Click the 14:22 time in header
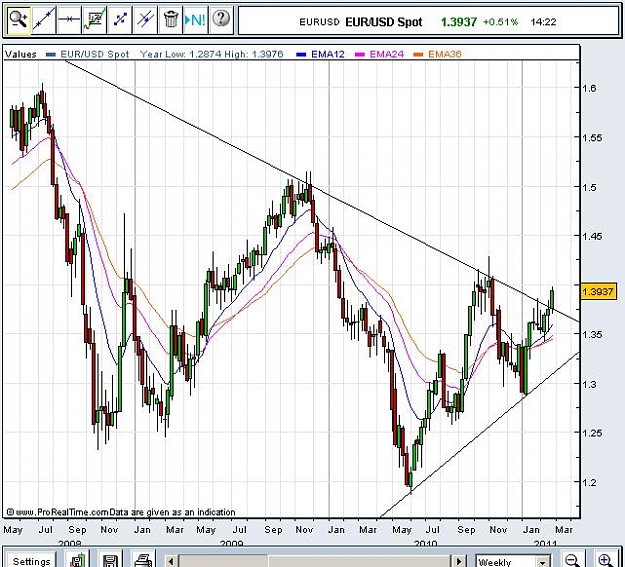This screenshot has height=567, width=625. pyautogui.click(x=543, y=22)
